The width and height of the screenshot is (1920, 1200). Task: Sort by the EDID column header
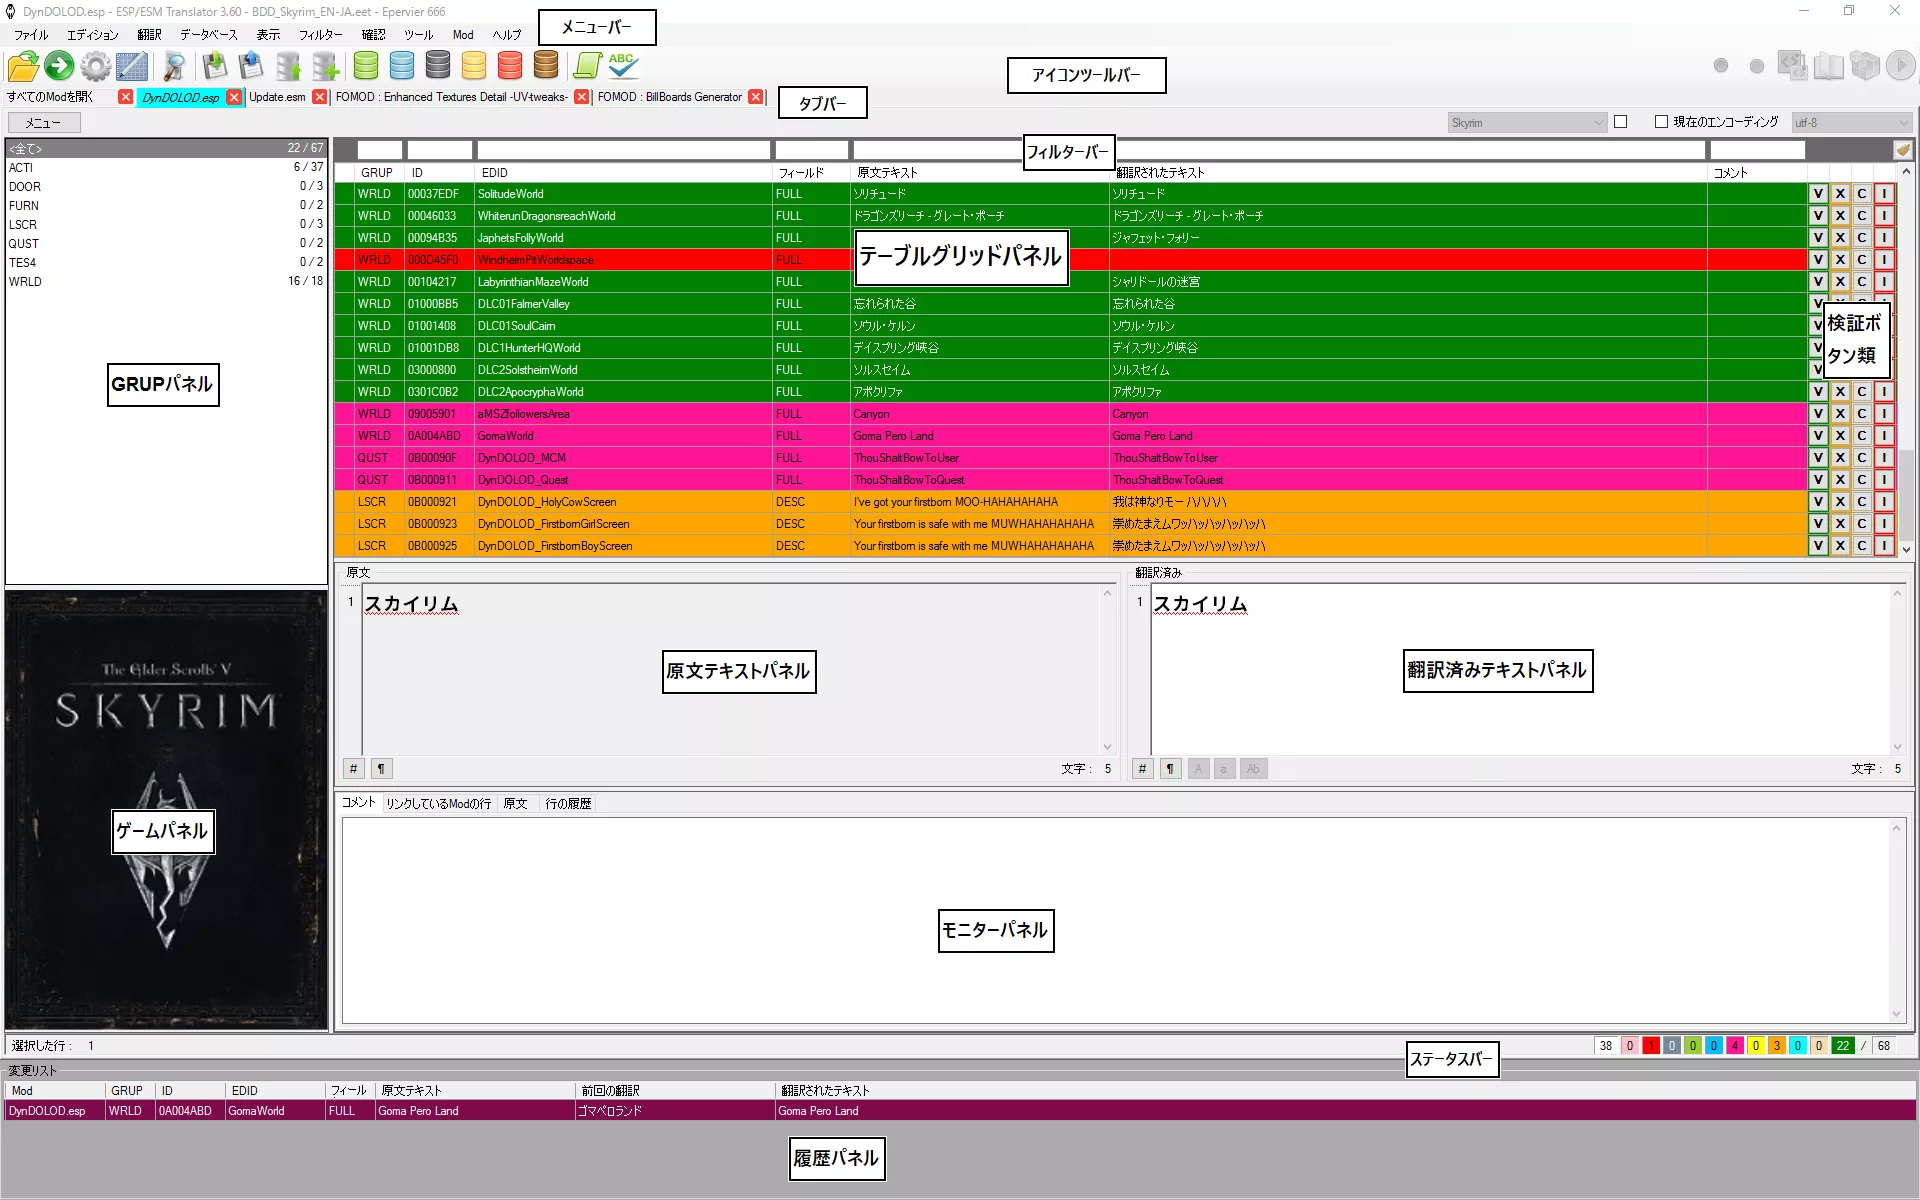623,173
